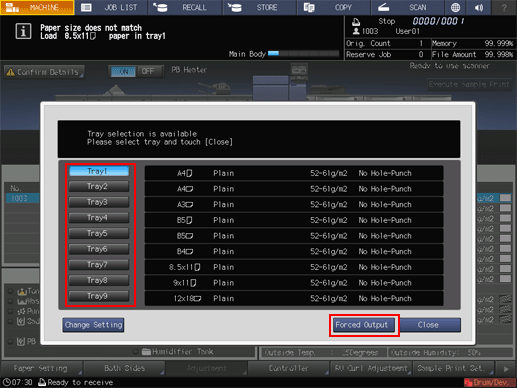Click the Execute Sample Print button
The image size is (517, 388).
click(x=470, y=85)
